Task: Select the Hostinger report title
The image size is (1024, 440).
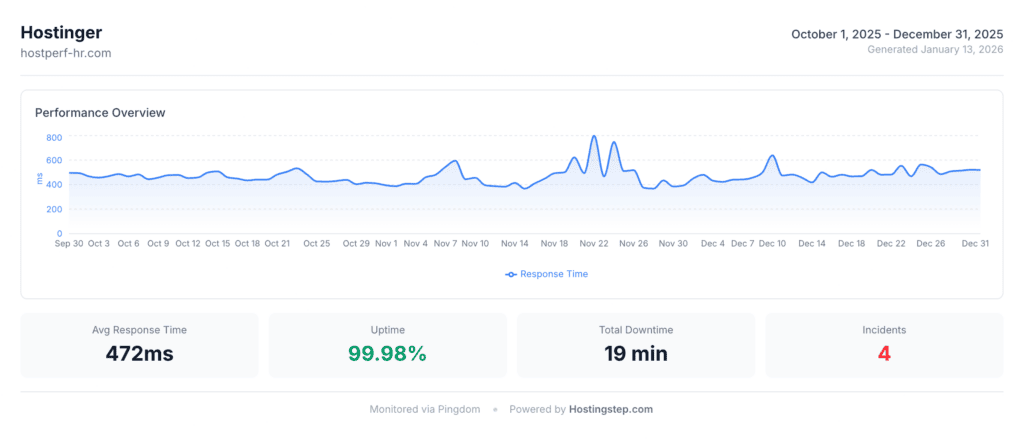Action: (x=61, y=33)
